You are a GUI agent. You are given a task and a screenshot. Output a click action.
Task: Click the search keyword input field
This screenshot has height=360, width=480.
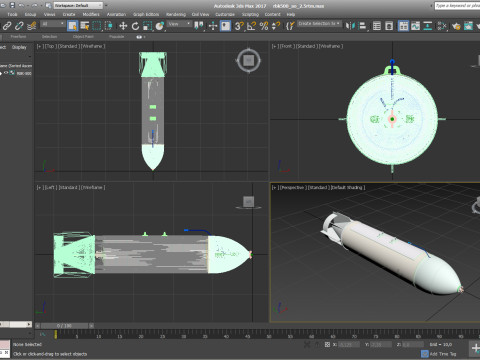pos(457,6)
